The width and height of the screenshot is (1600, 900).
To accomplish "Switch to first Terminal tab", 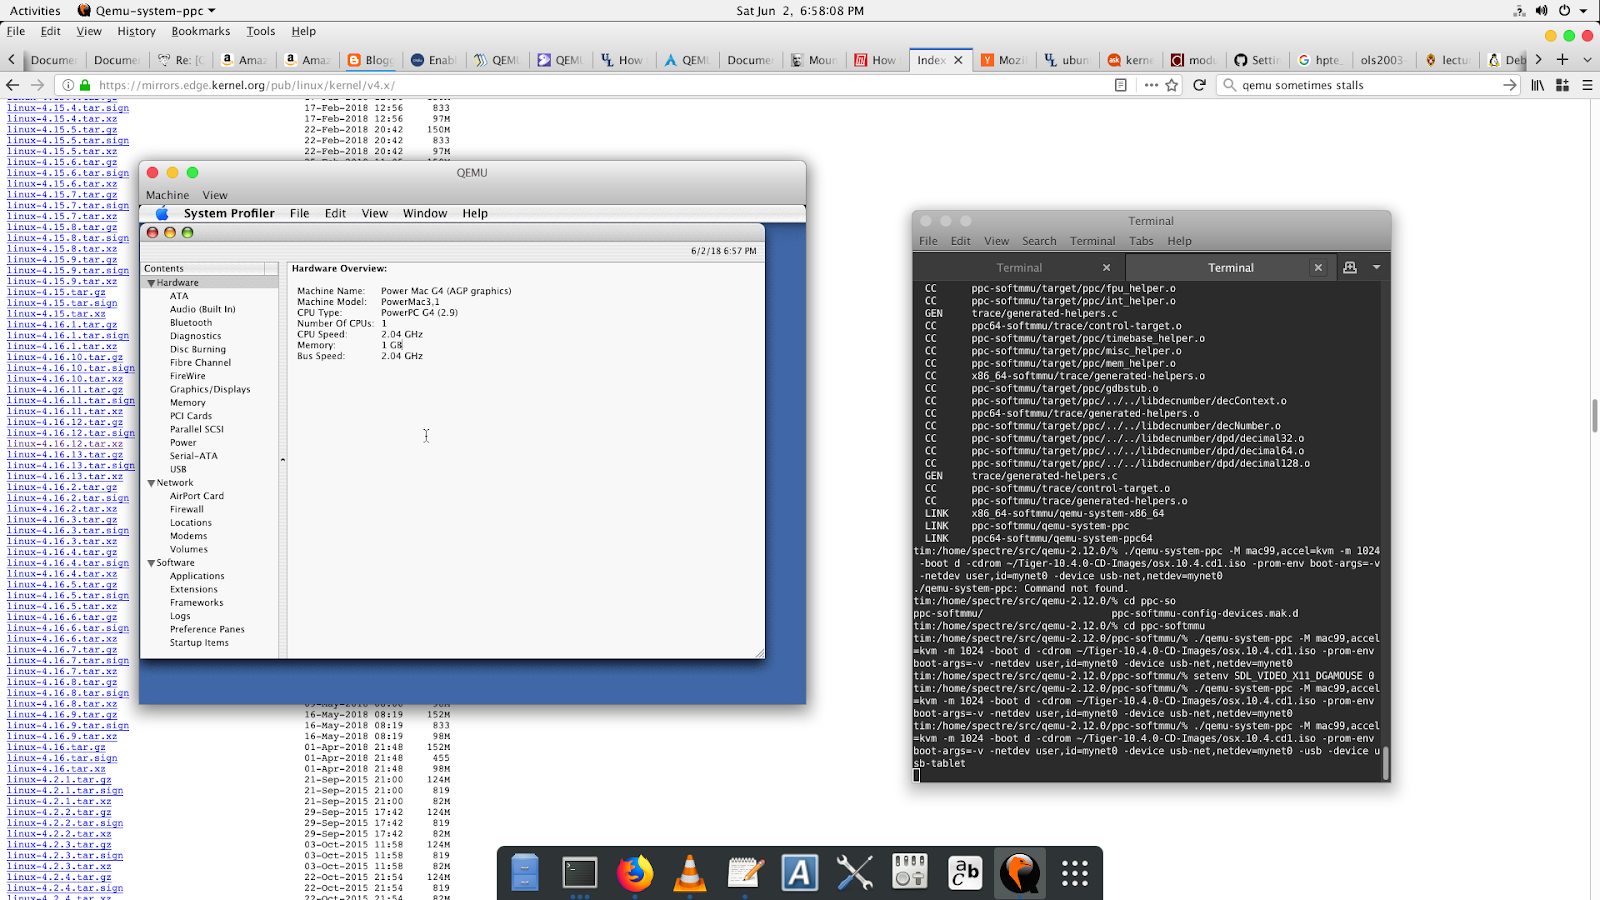I will (1019, 267).
